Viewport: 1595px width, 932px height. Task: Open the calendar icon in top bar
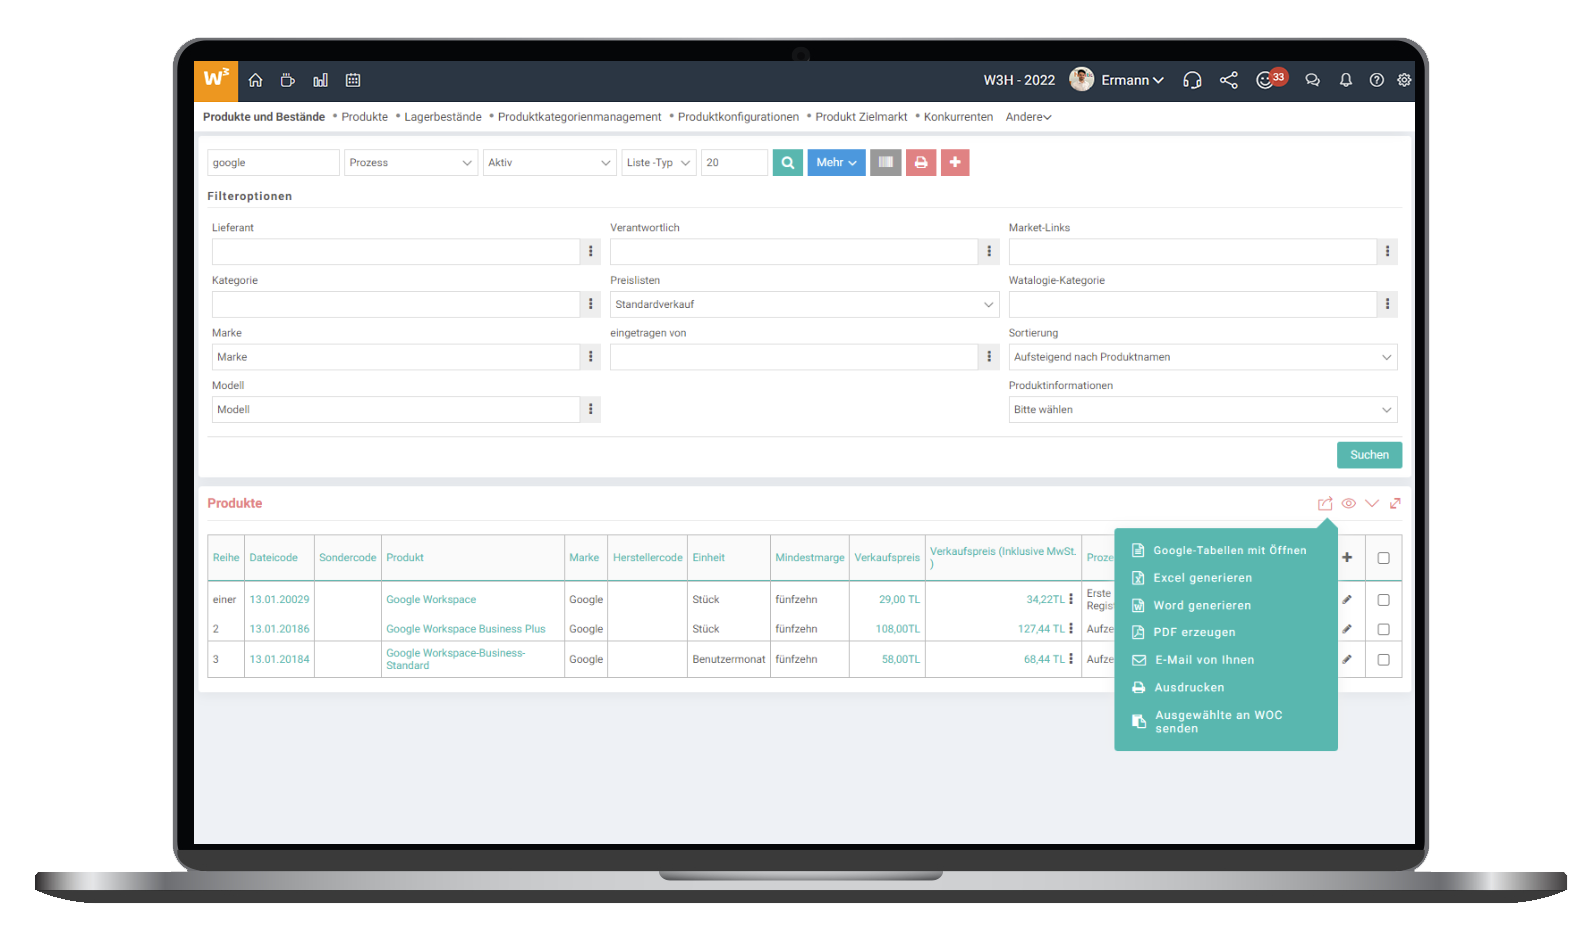[353, 80]
